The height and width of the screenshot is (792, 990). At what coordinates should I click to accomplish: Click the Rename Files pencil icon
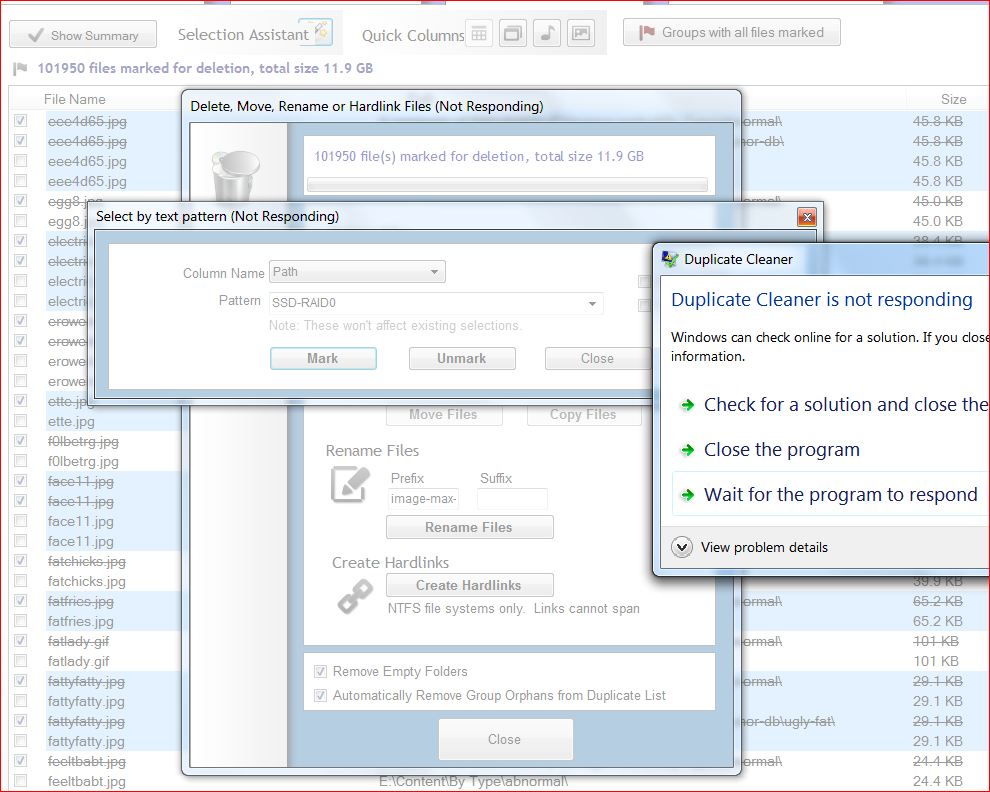(351, 485)
